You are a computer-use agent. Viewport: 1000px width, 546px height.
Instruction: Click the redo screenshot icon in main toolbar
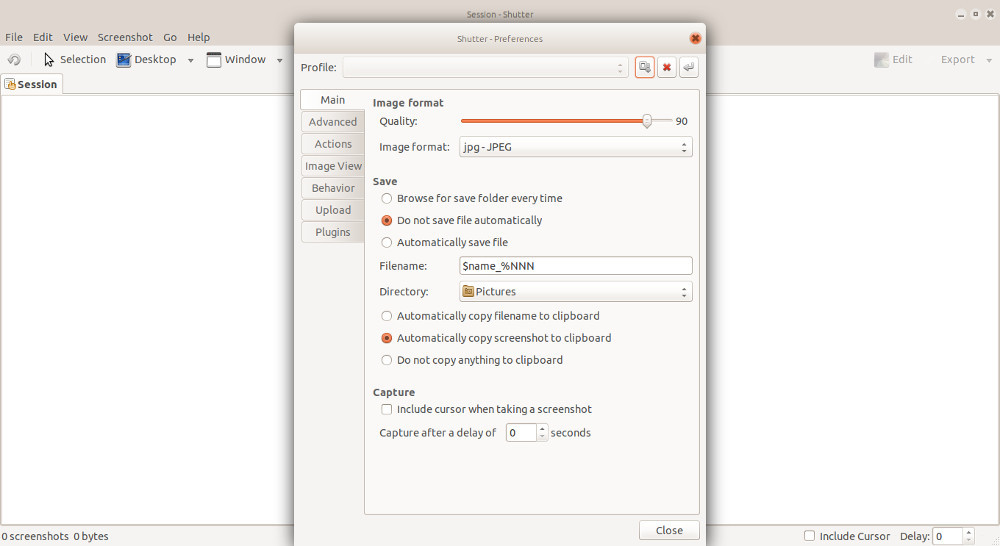[x=14, y=59]
